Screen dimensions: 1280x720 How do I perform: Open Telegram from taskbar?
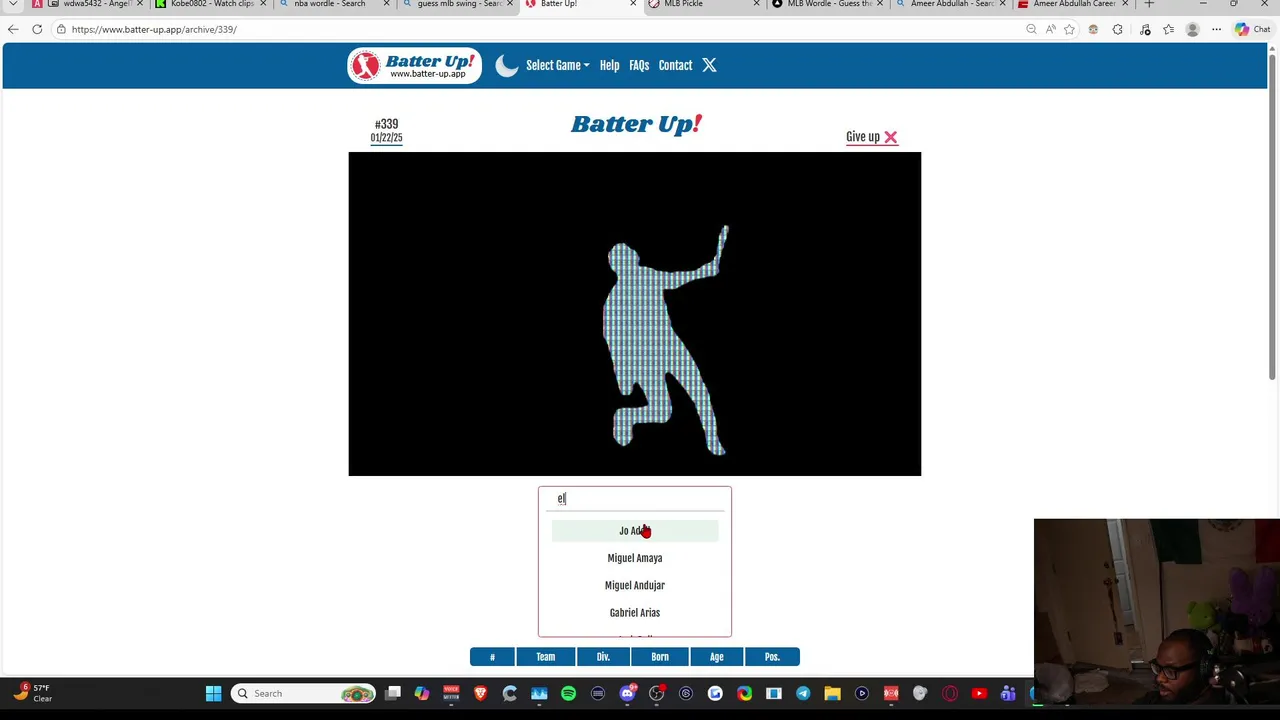[x=803, y=693]
